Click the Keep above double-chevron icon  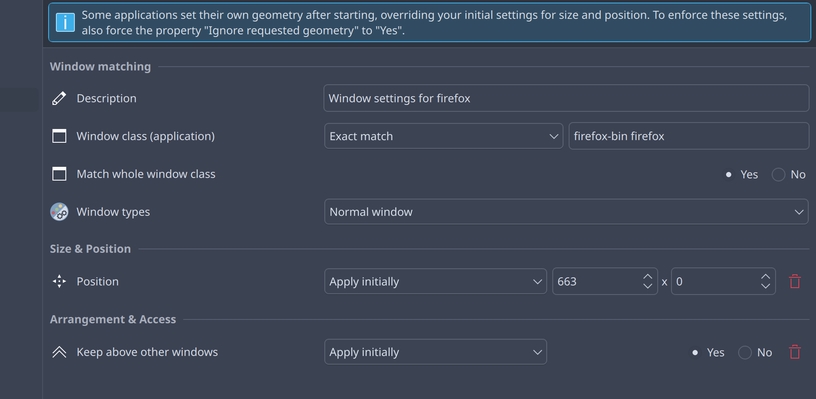click(59, 352)
